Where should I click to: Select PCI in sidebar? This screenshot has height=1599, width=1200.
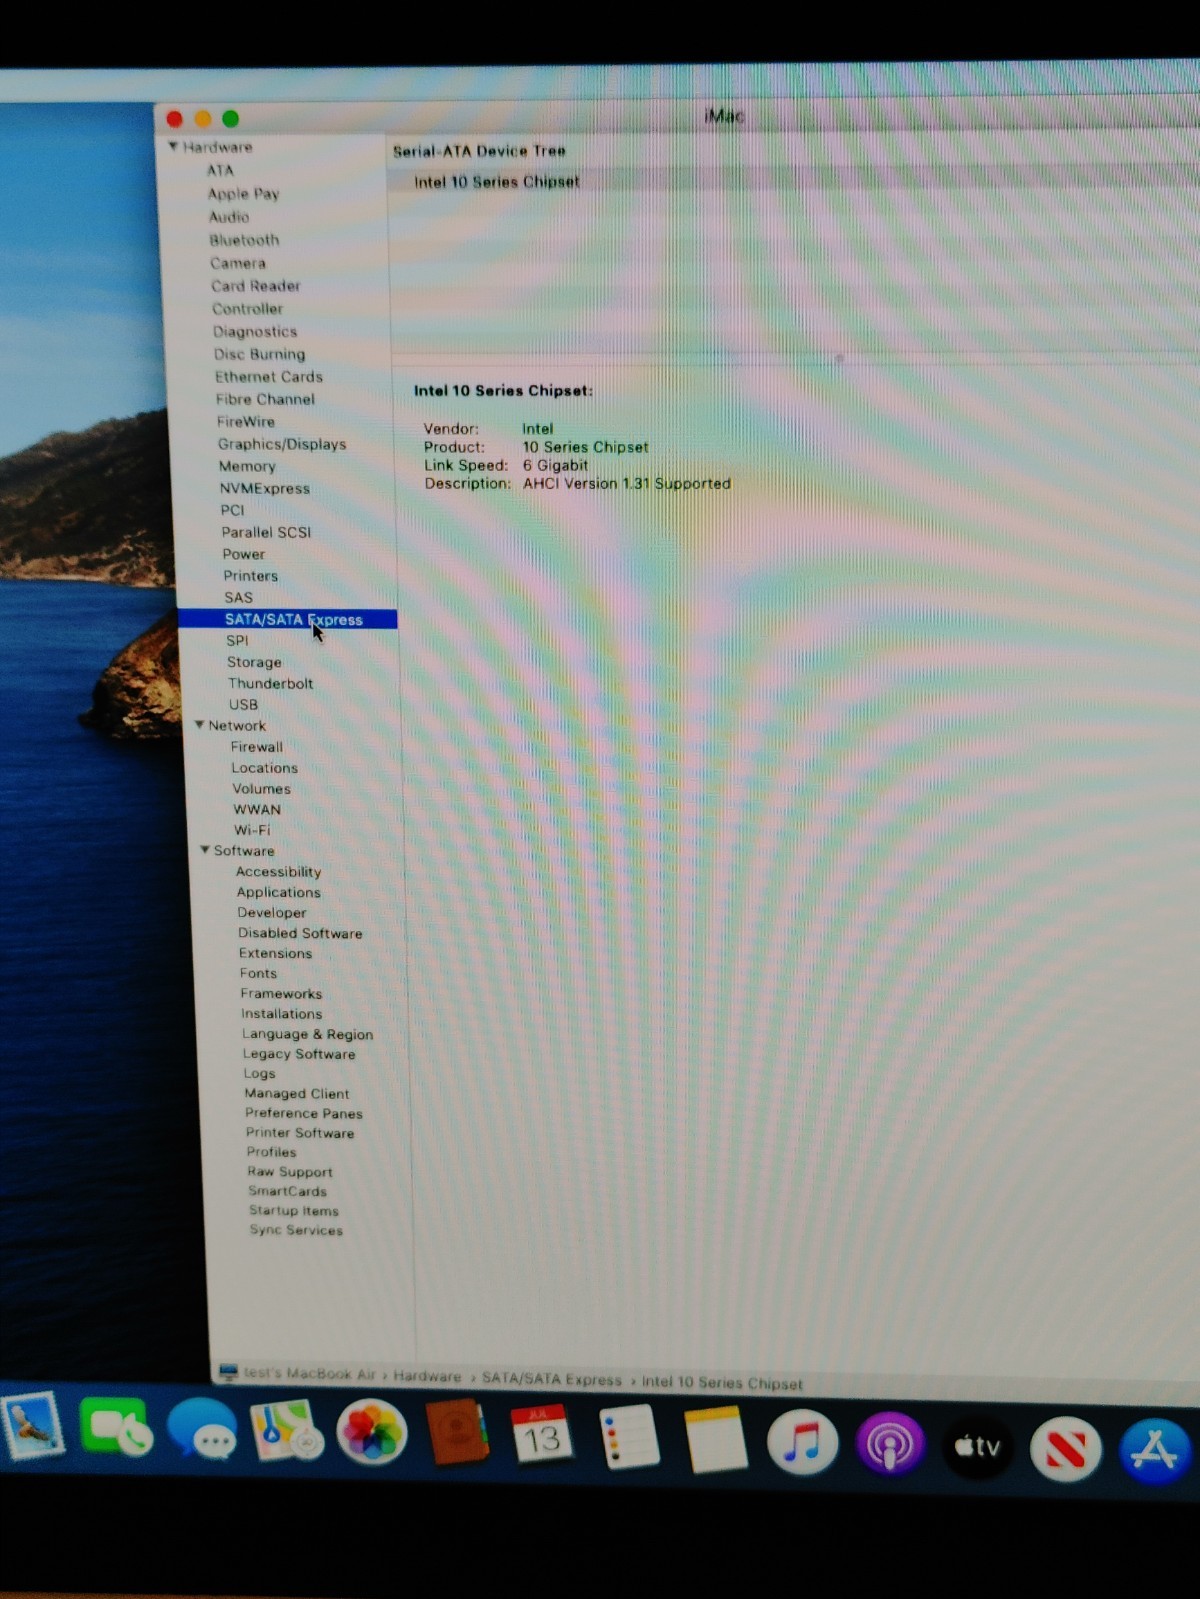pyautogui.click(x=232, y=510)
